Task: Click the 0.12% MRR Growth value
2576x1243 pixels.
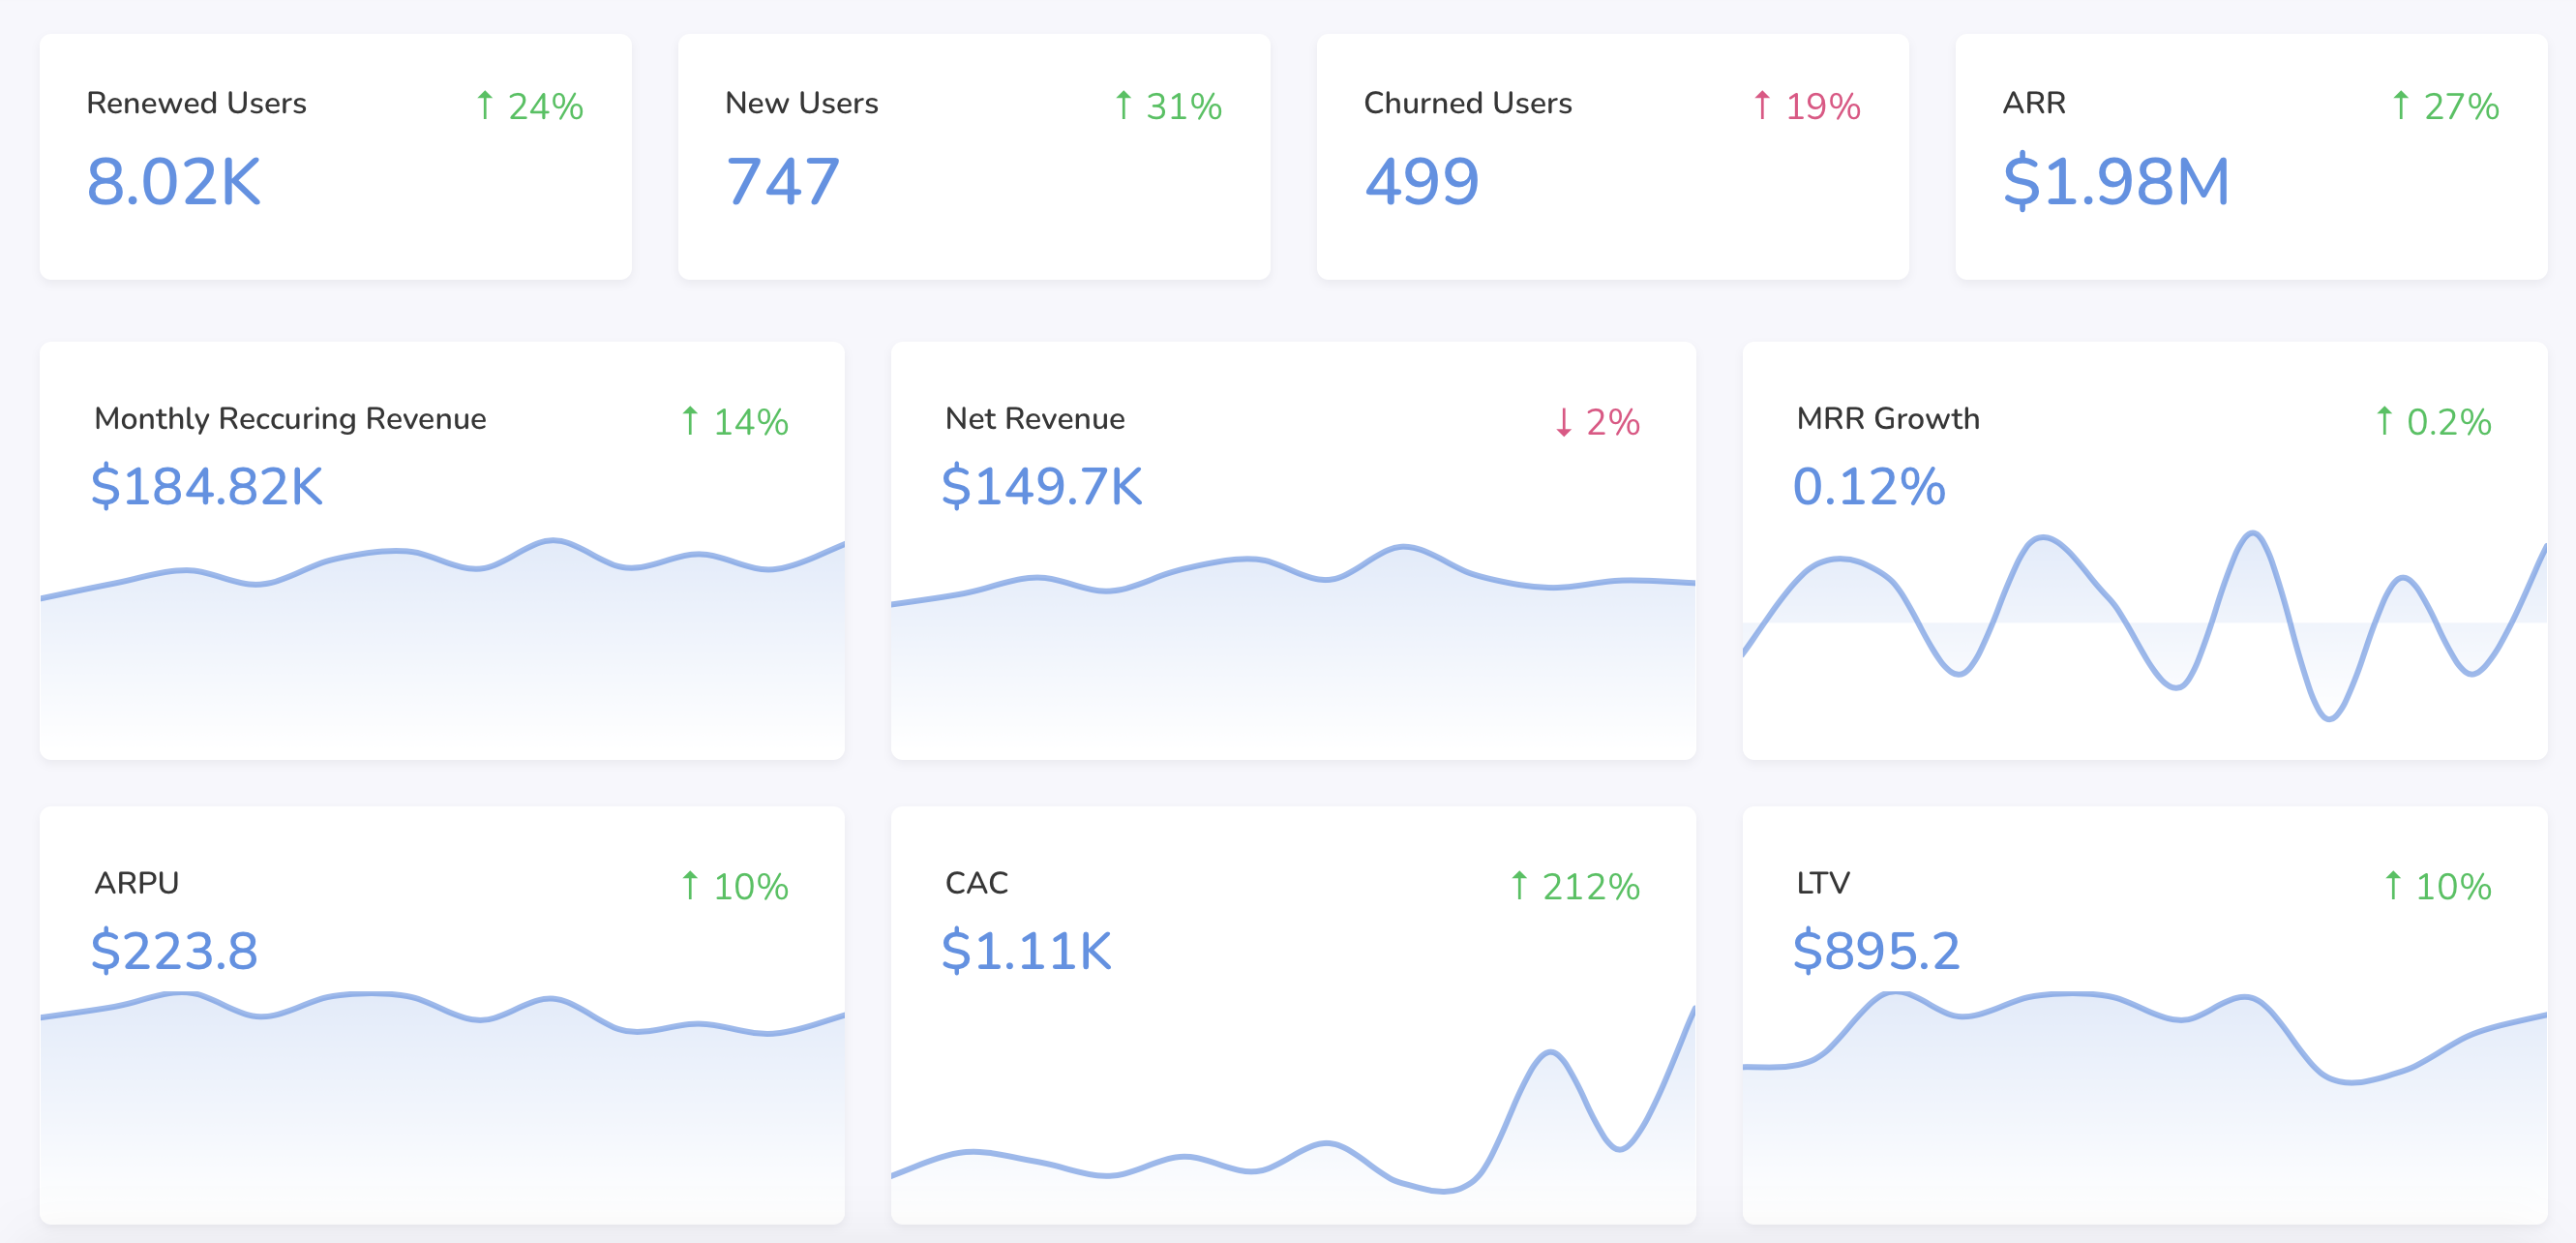Action: click(x=1868, y=487)
